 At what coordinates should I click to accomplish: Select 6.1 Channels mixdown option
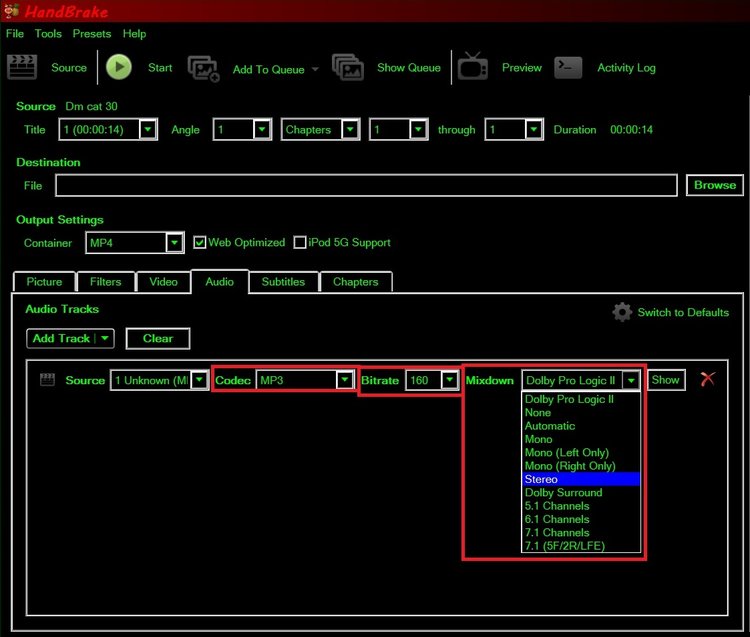point(581,519)
